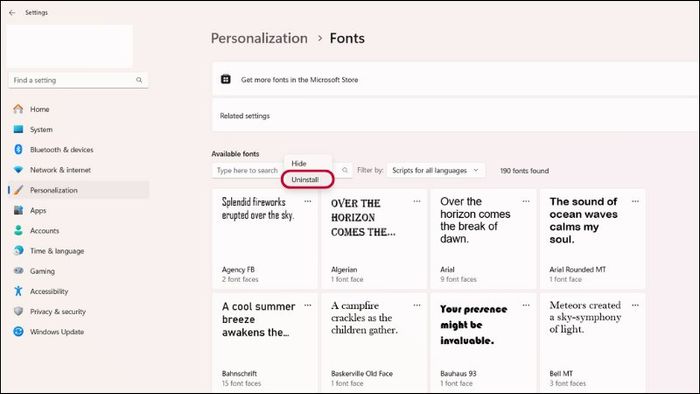
Task: Click the 190 fonts found text
Action: click(x=525, y=171)
